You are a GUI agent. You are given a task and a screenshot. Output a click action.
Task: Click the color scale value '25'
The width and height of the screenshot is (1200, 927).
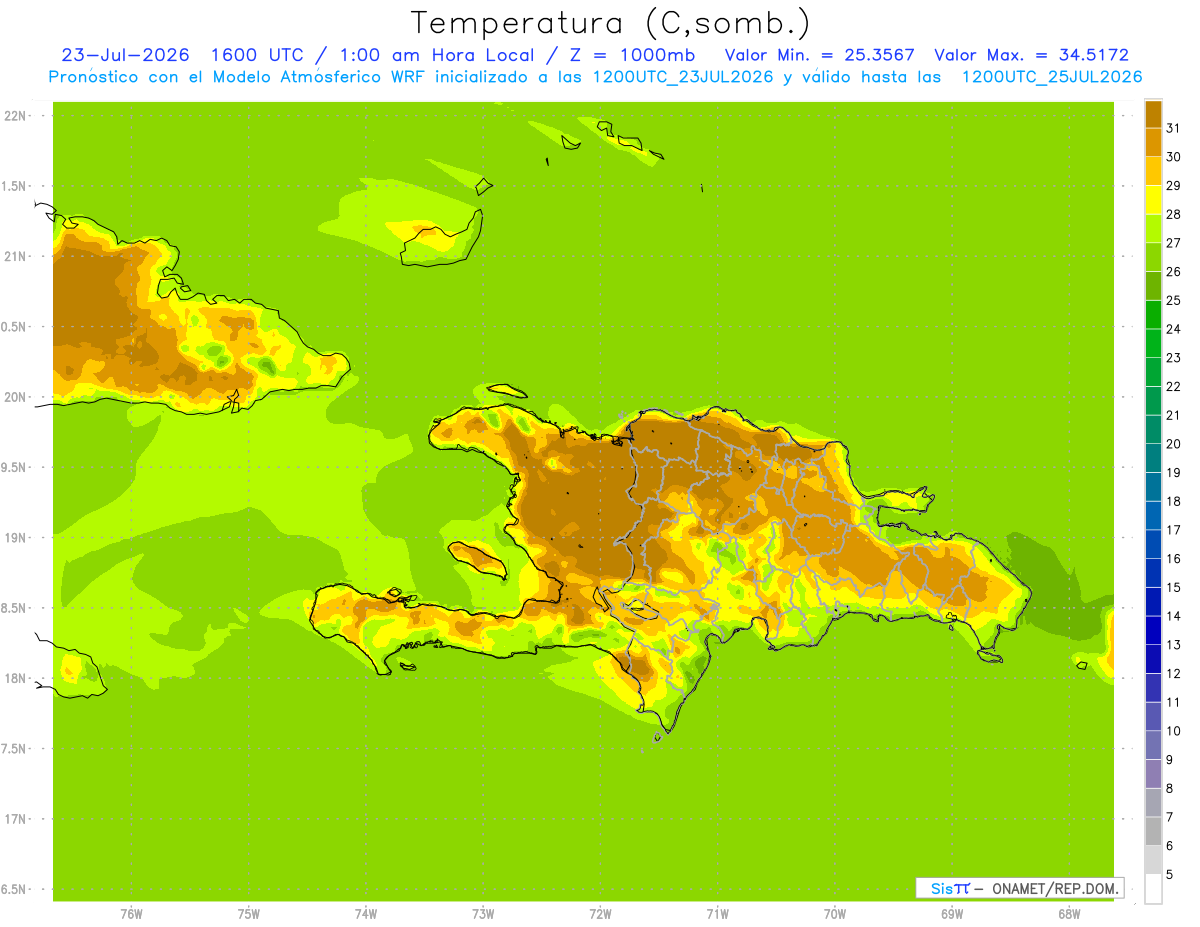(1173, 300)
